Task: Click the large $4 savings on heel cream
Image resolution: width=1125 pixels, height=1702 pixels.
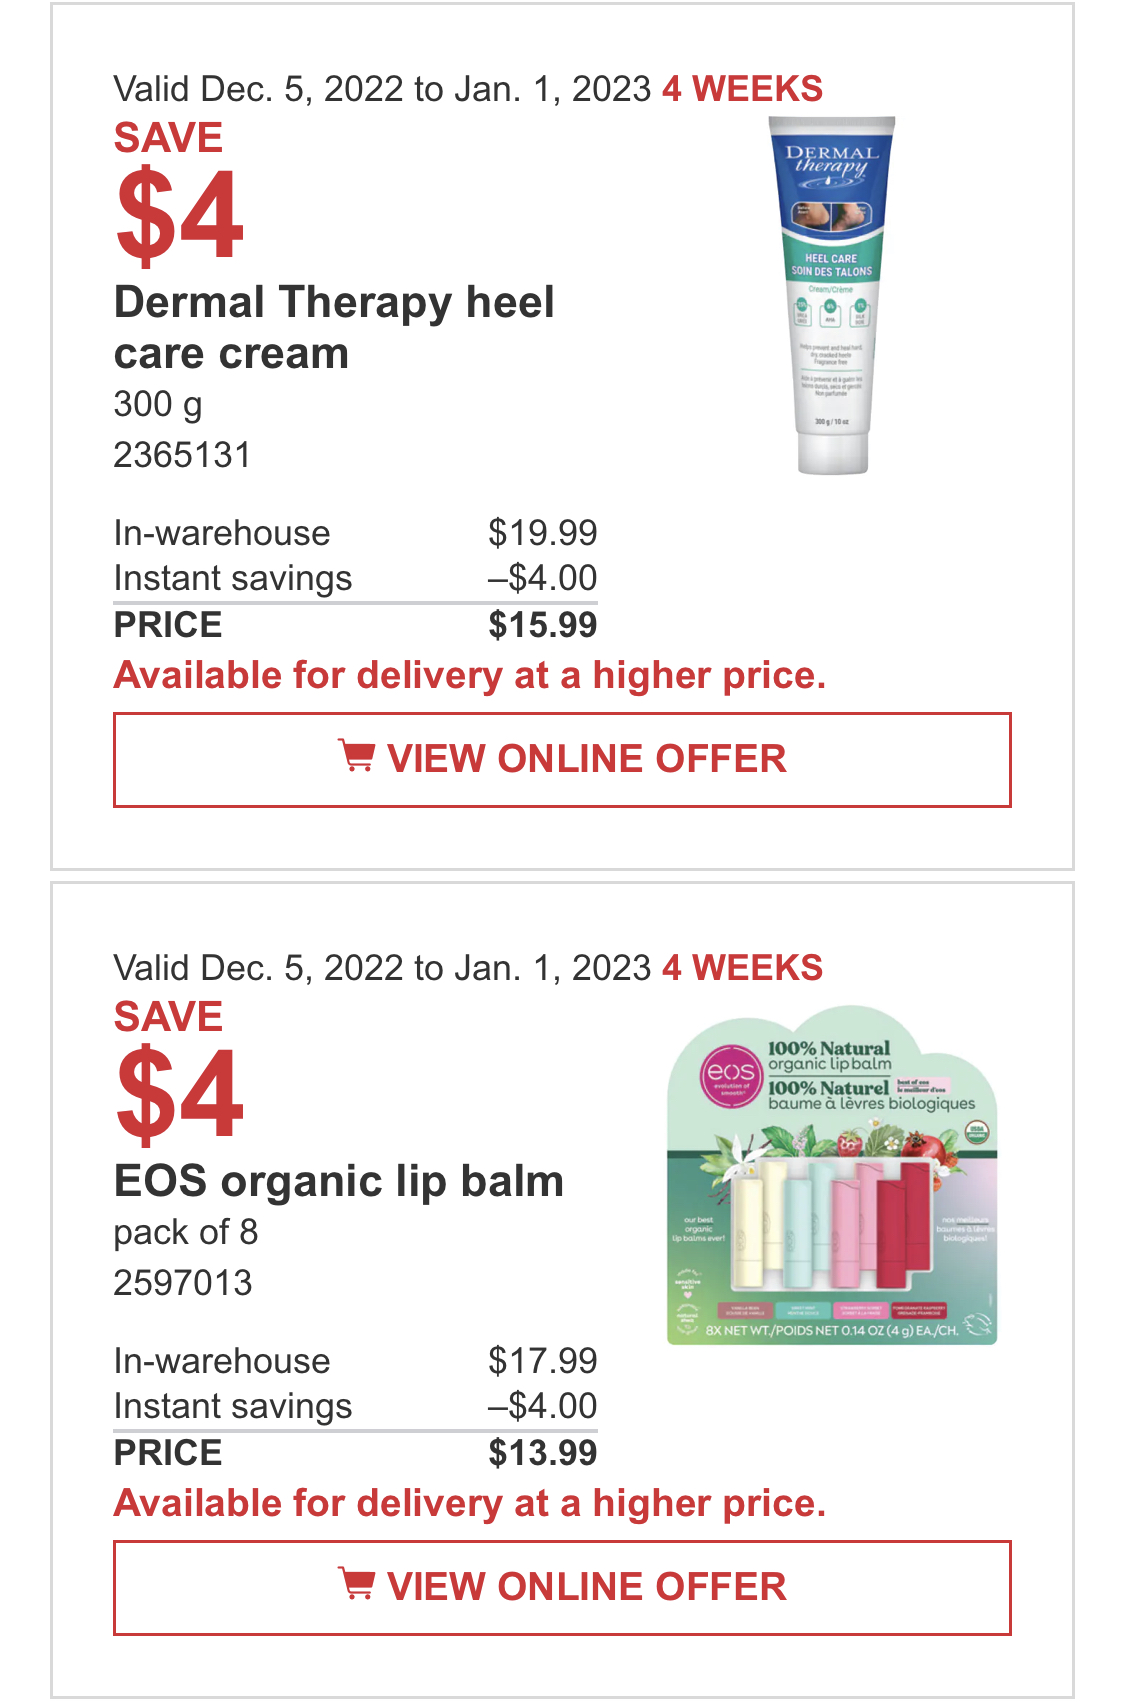Action: pos(179,215)
